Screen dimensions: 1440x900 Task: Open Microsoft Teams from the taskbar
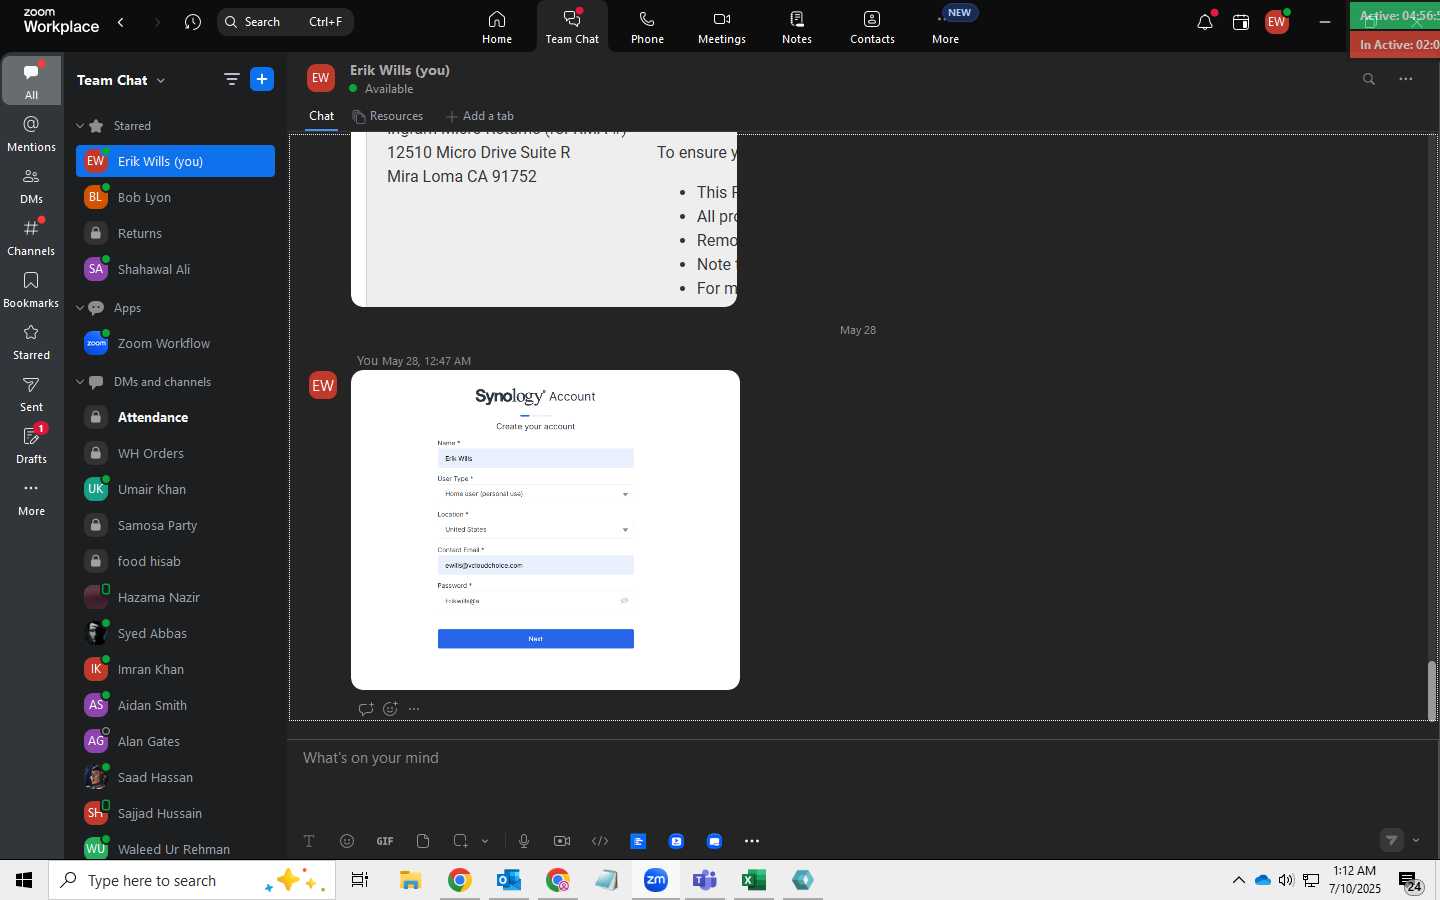pyautogui.click(x=705, y=880)
